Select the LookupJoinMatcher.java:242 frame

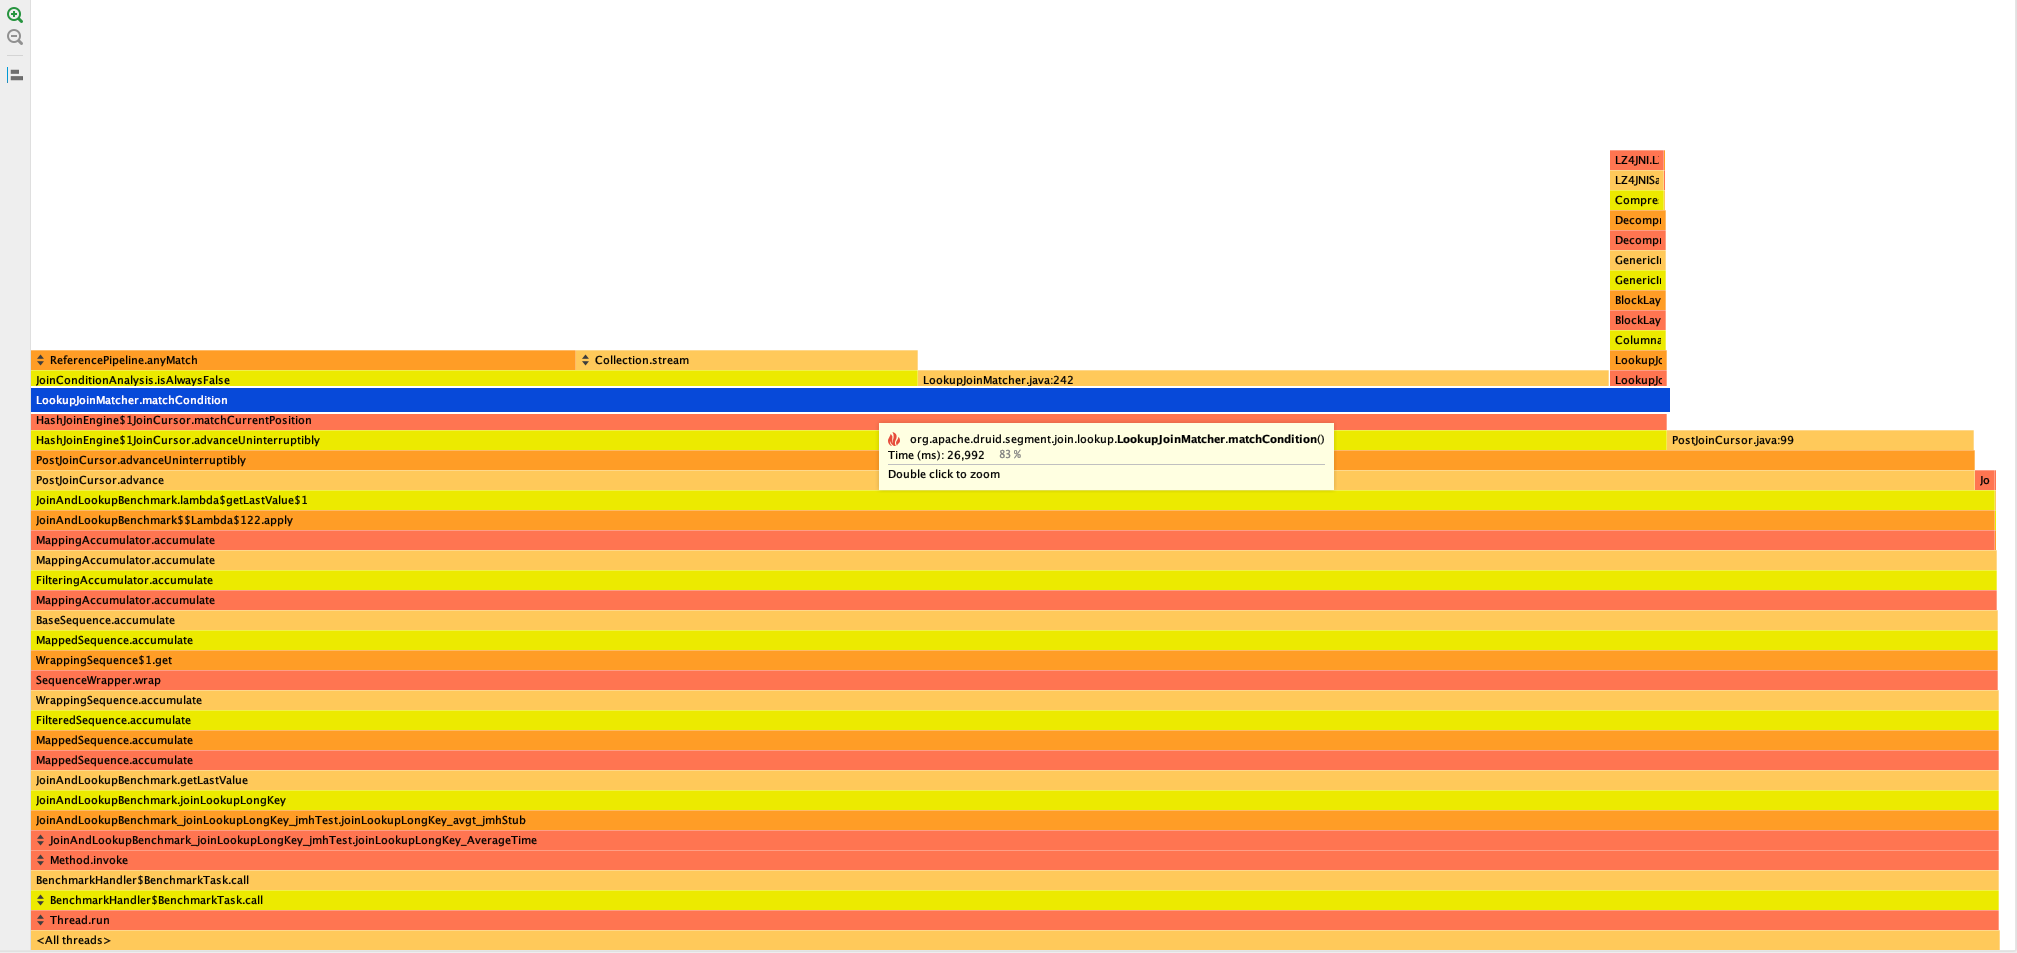(x=1263, y=380)
